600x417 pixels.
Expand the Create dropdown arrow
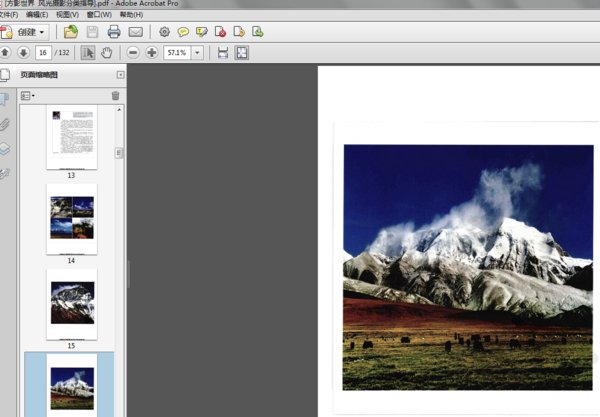pyautogui.click(x=42, y=33)
